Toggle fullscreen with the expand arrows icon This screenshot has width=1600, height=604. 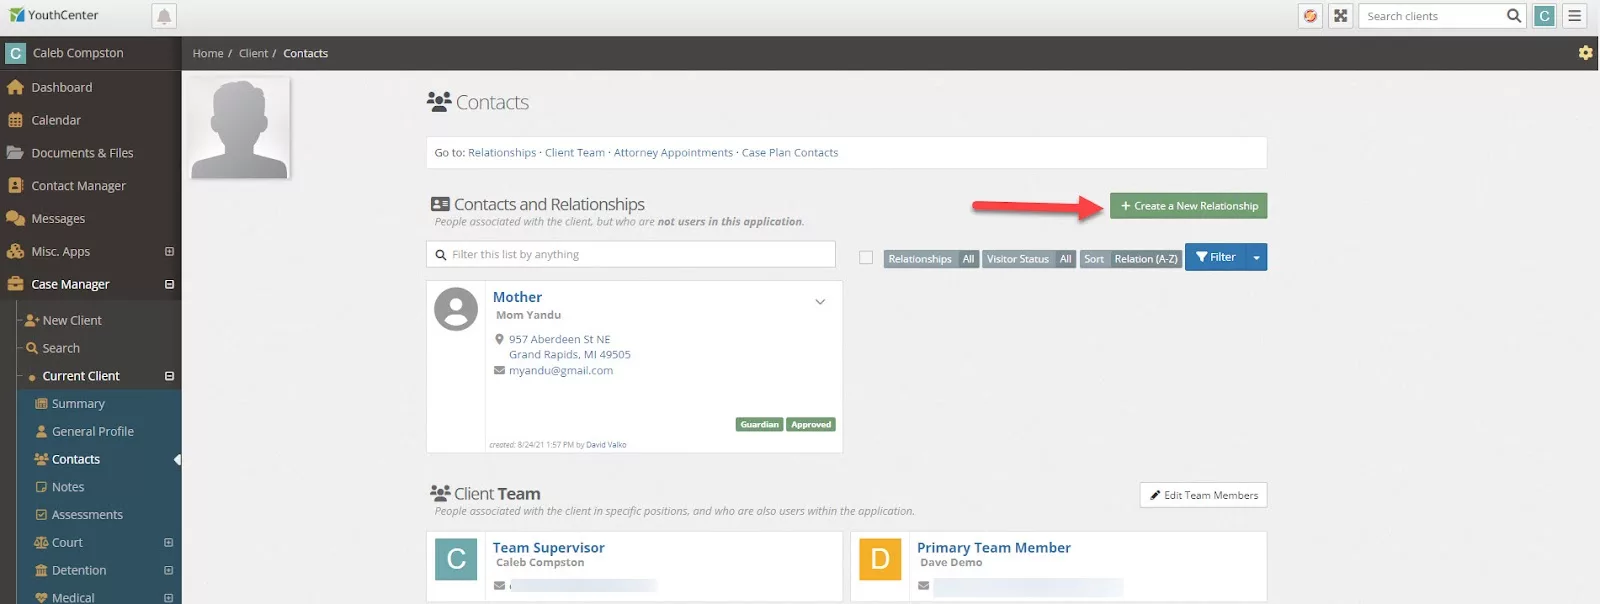click(1341, 16)
